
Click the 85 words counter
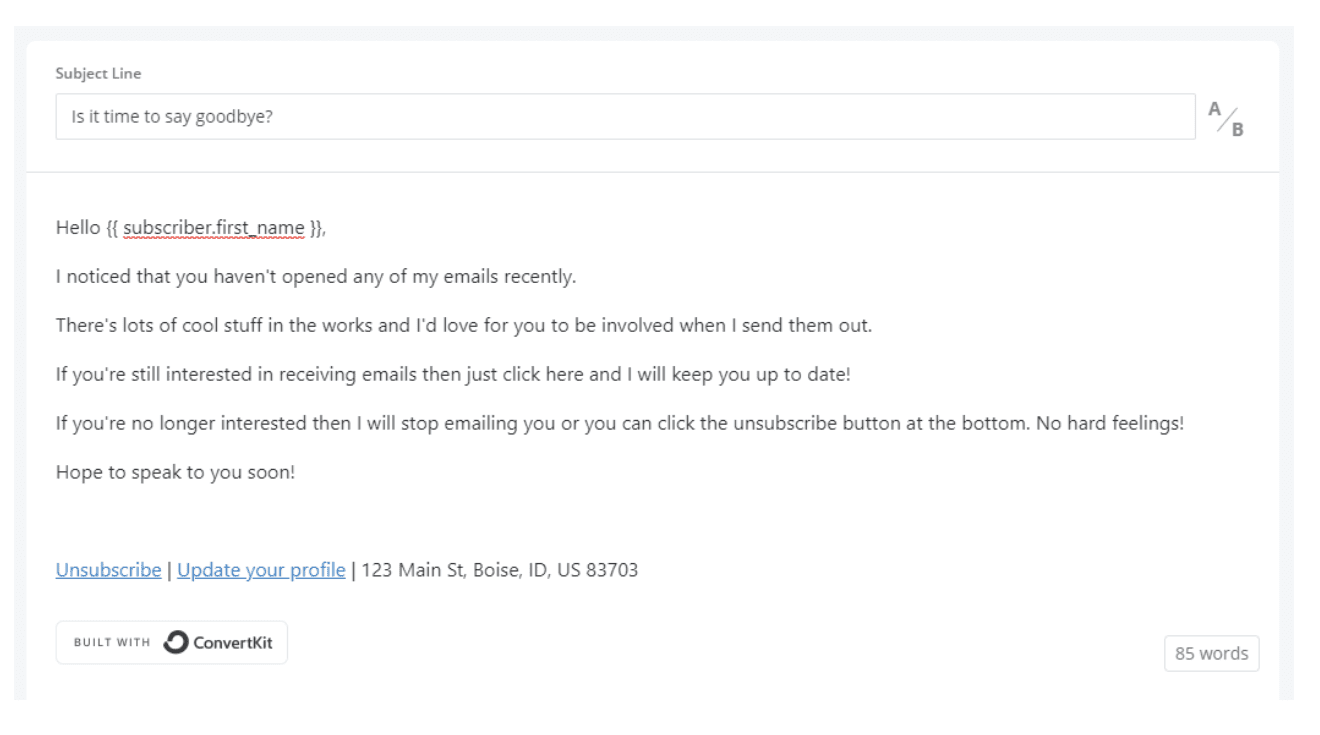(x=1212, y=653)
